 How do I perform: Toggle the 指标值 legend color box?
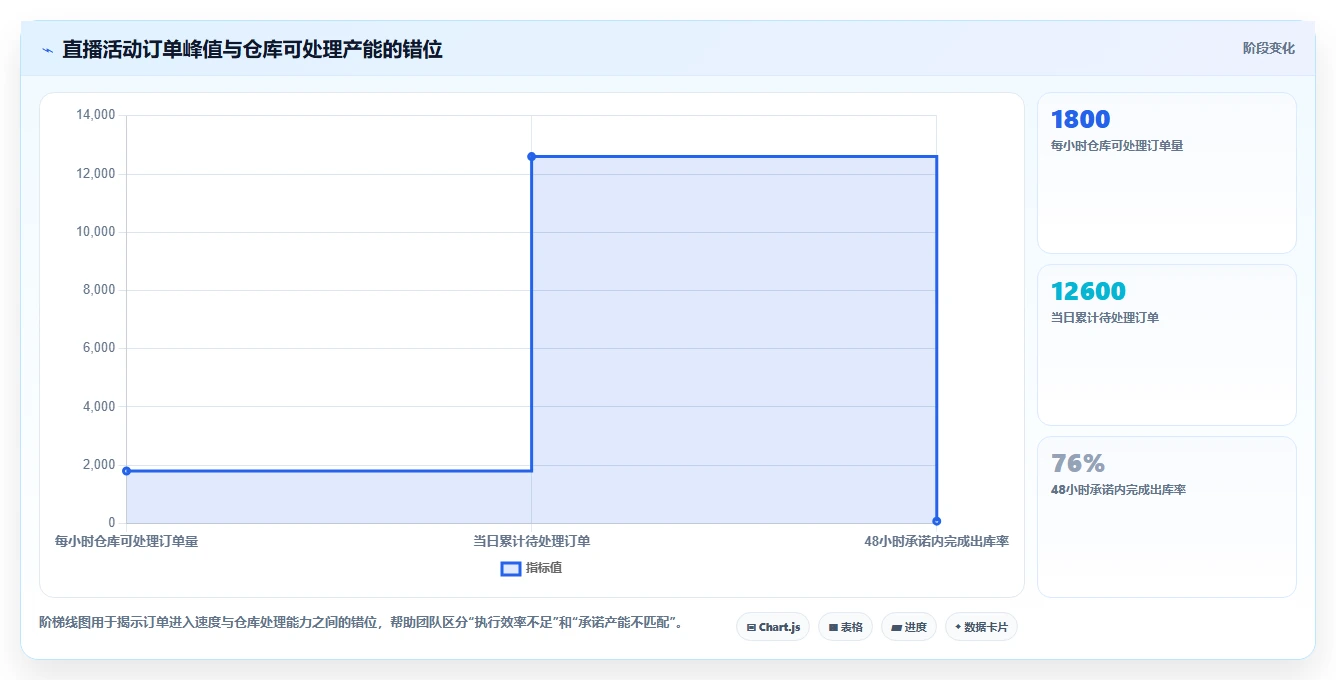[x=511, y=568]
